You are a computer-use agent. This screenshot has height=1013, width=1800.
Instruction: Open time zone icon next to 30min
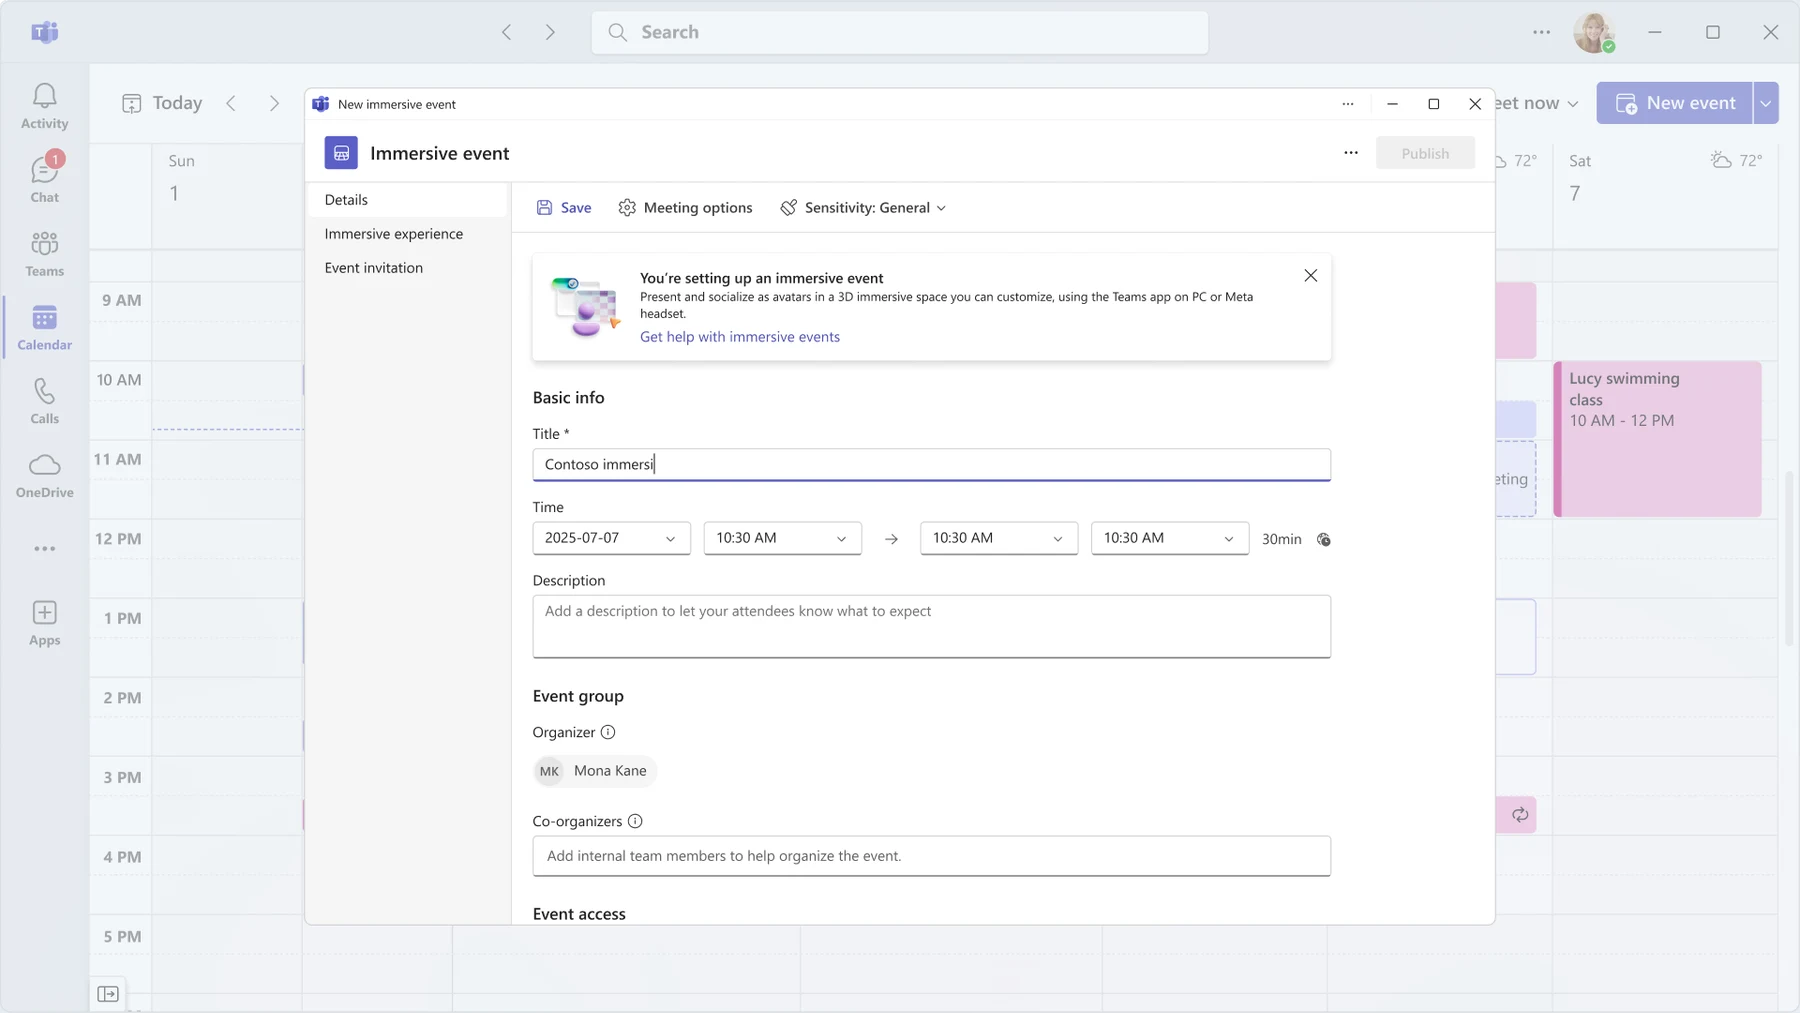[1323, 539]
